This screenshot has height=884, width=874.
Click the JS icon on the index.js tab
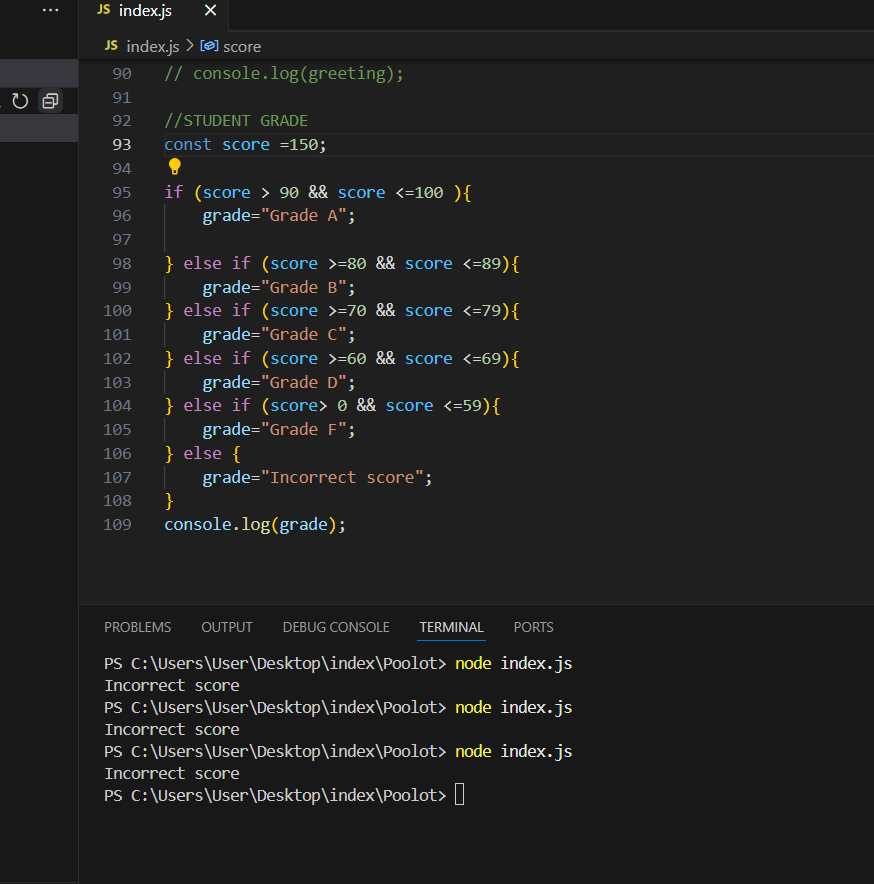click(104, 10)
